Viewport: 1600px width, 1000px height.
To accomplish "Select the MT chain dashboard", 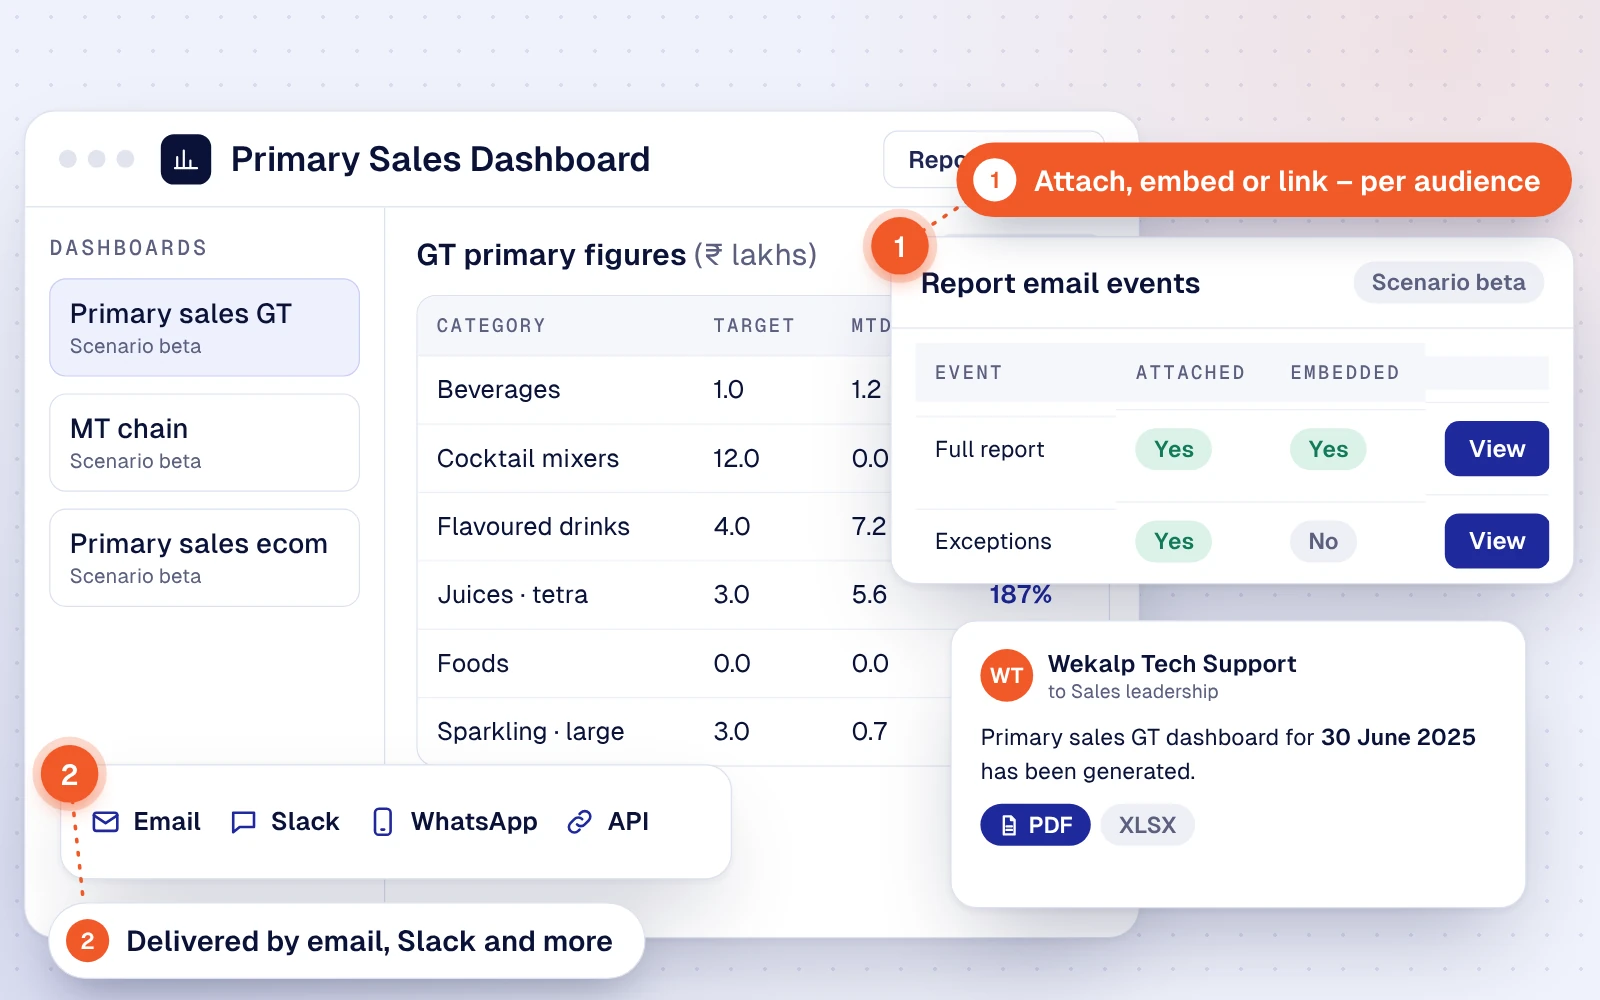I will point(204,442).
